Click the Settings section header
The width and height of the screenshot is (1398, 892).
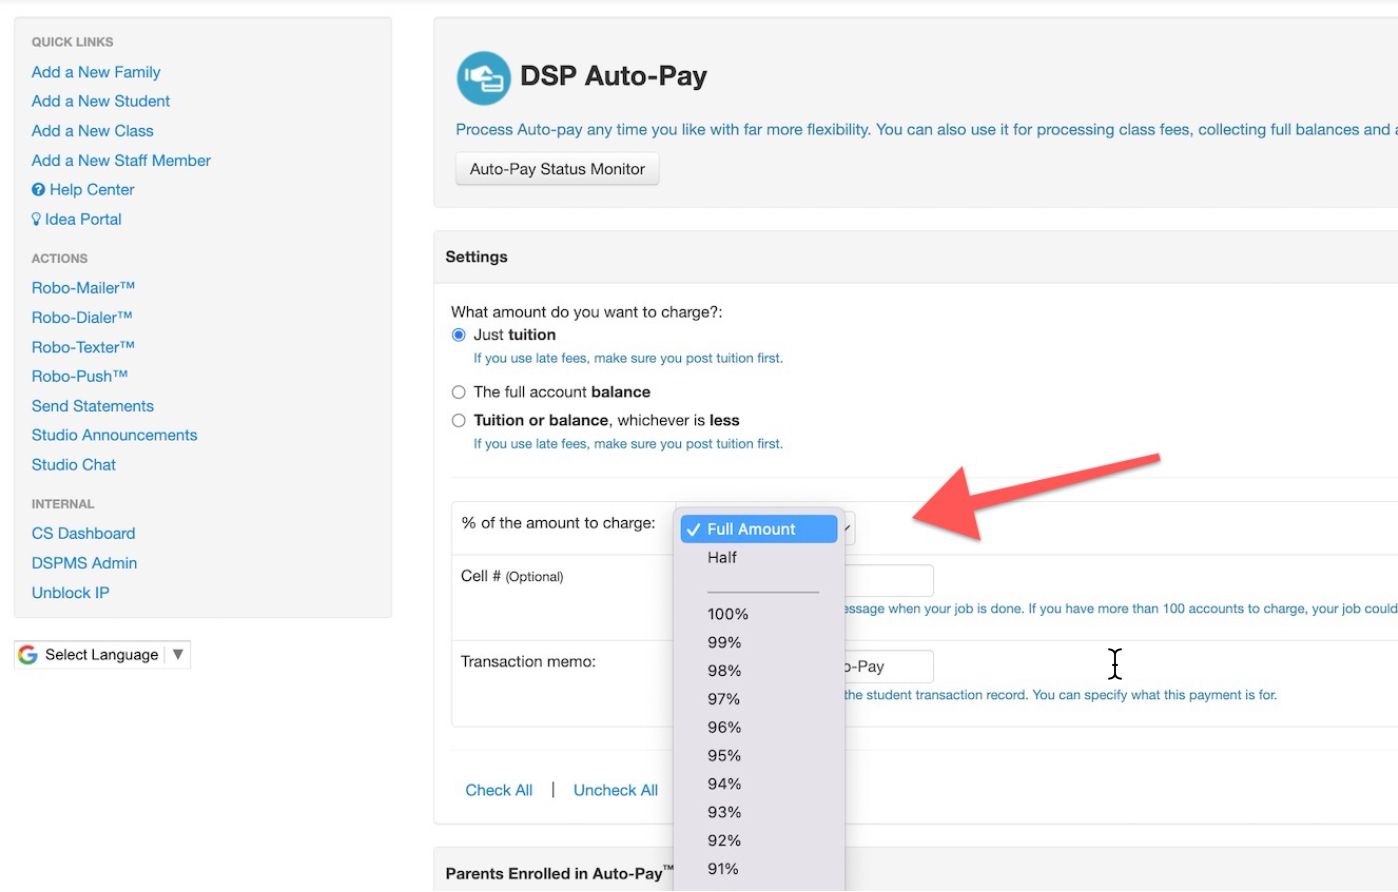coord(477,257)
